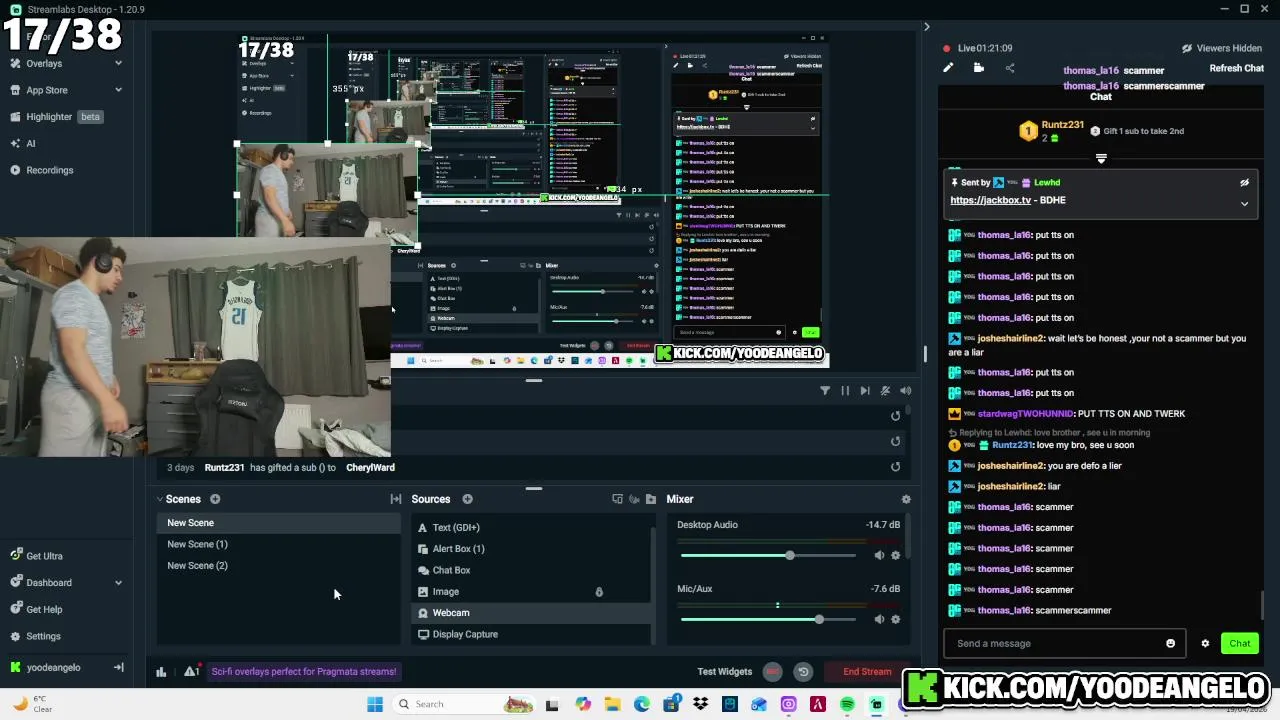Mute recent event alert sounds
The height and width of the screenshot is (720, 1280).
click(x=905, y=391)
